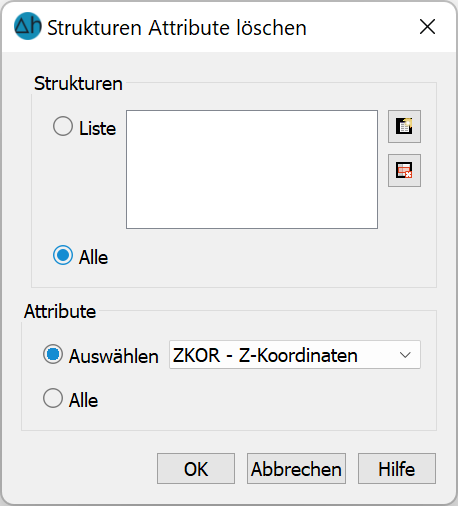
Task: Click the delta-h application icon in title bar
Action: [x=28, y=26]
